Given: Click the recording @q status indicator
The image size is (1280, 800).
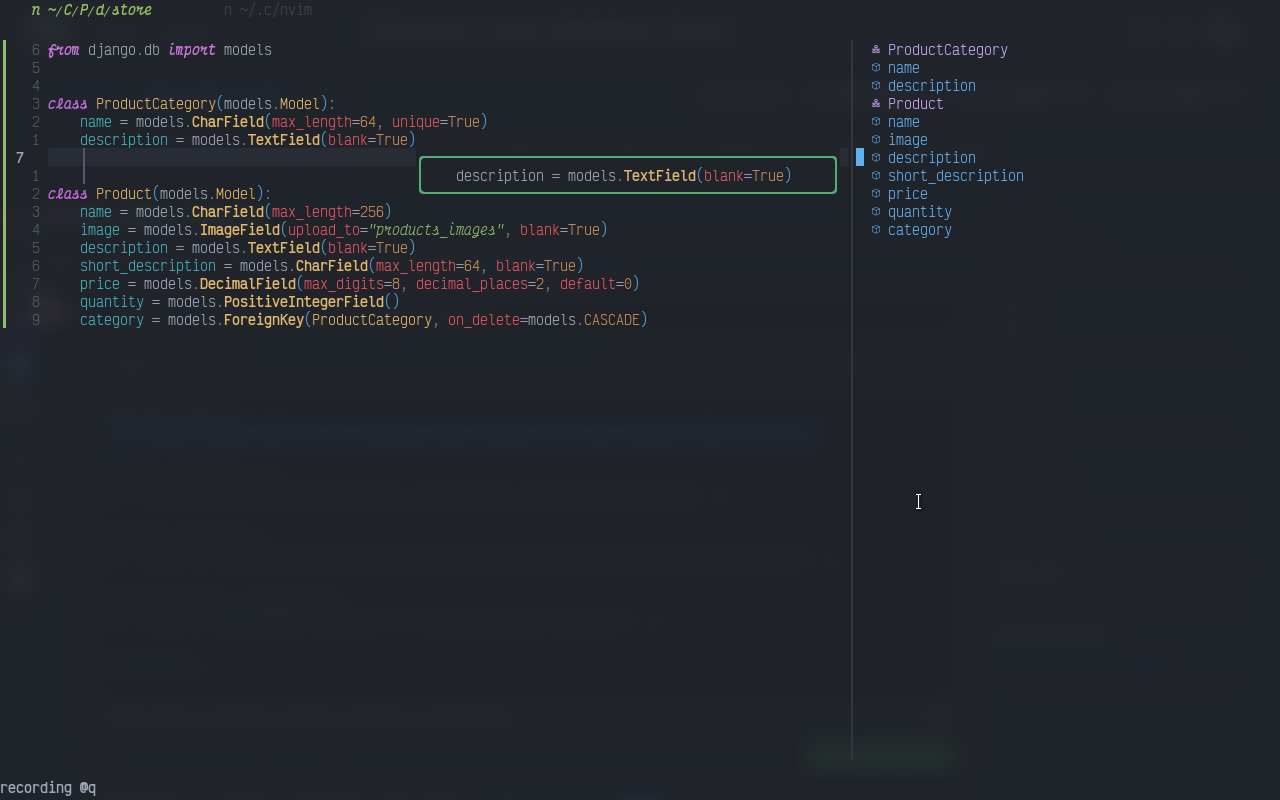Looking at the screenshot, I should pyautogui.click(x=48, y=787).
